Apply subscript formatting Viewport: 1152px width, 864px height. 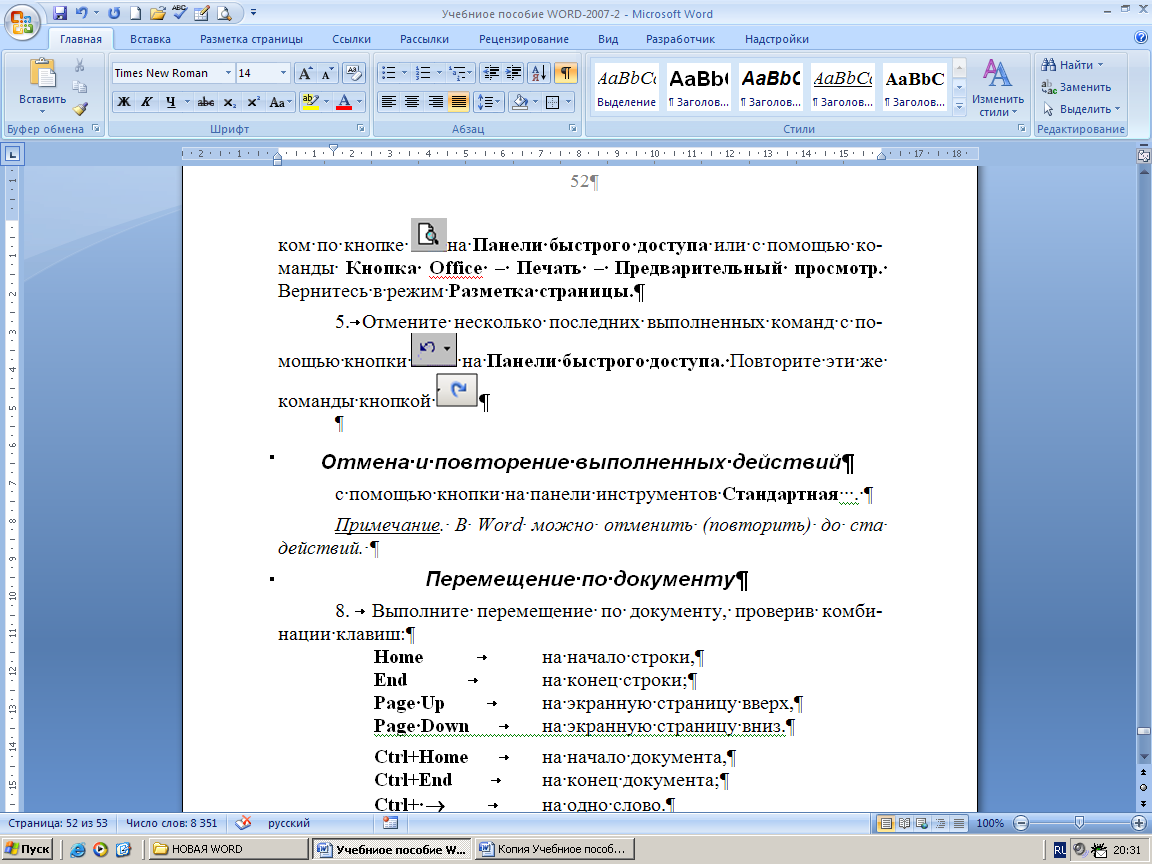coord(230,102)
